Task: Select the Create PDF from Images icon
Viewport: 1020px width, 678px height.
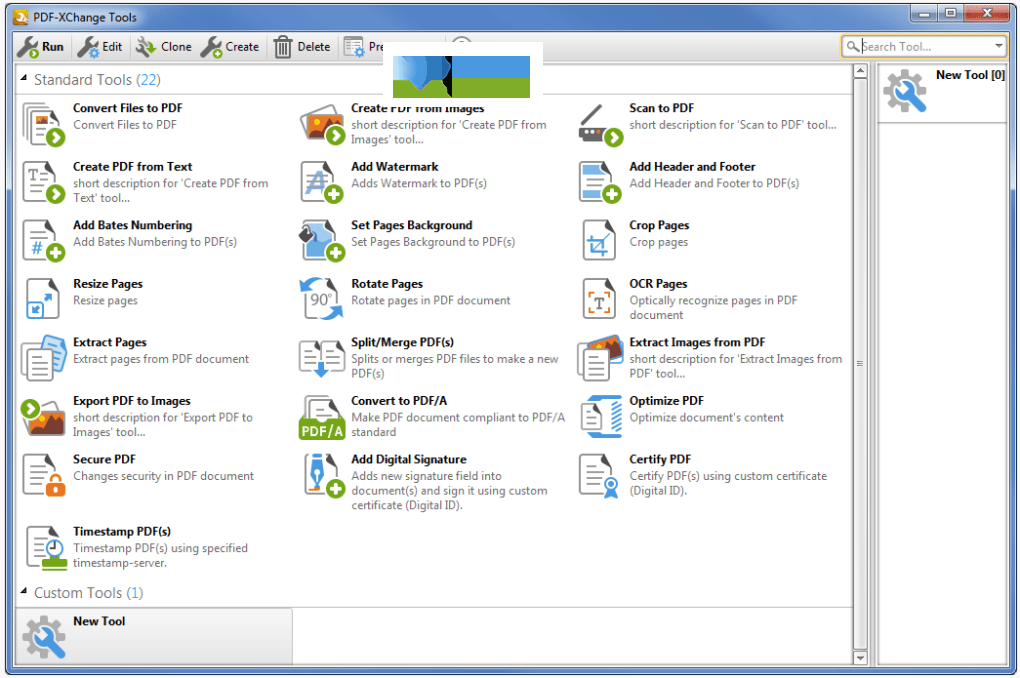Action: (322, 124)
